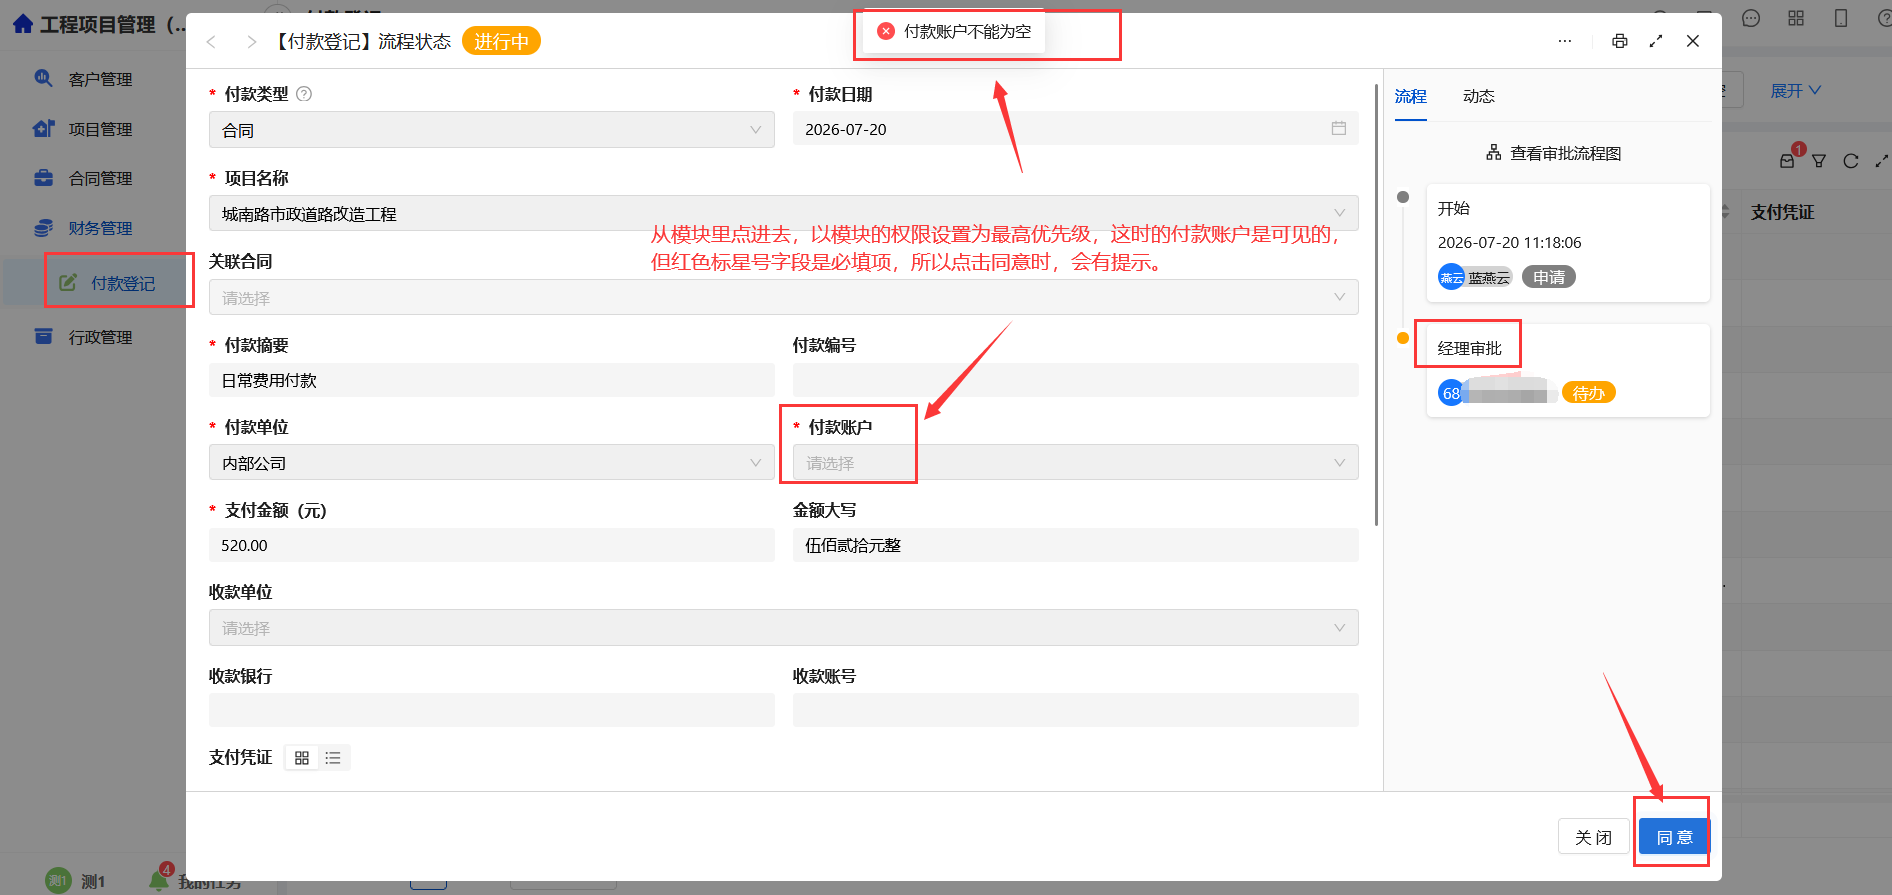Expand the 收款单位 dropdown
The width and height of the screenshot is (1892, 895).
(x=784, y=628)
